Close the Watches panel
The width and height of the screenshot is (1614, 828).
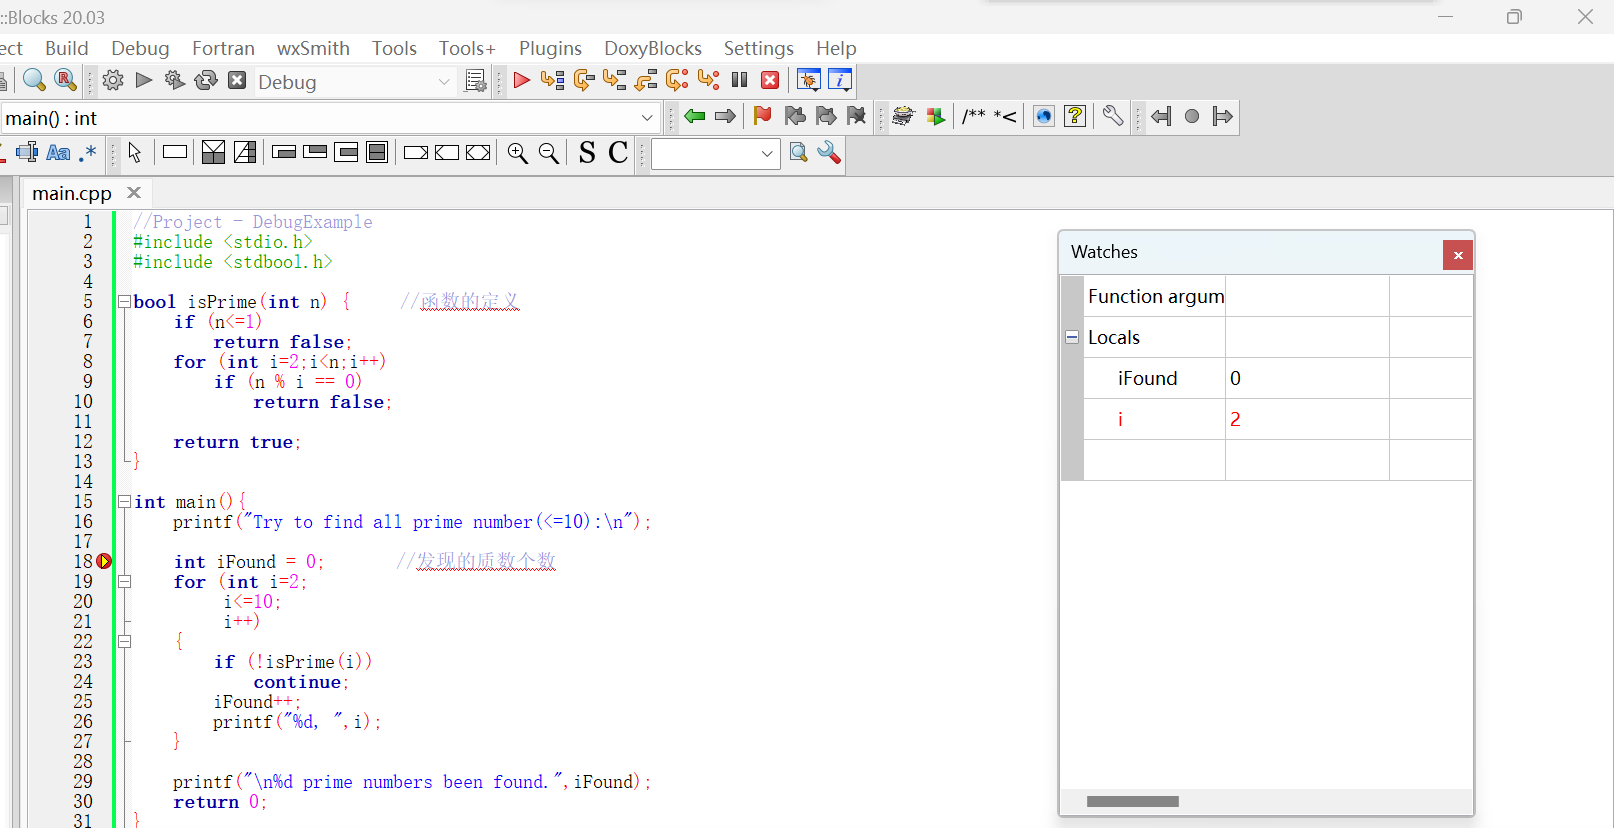tap(1458, 255)
